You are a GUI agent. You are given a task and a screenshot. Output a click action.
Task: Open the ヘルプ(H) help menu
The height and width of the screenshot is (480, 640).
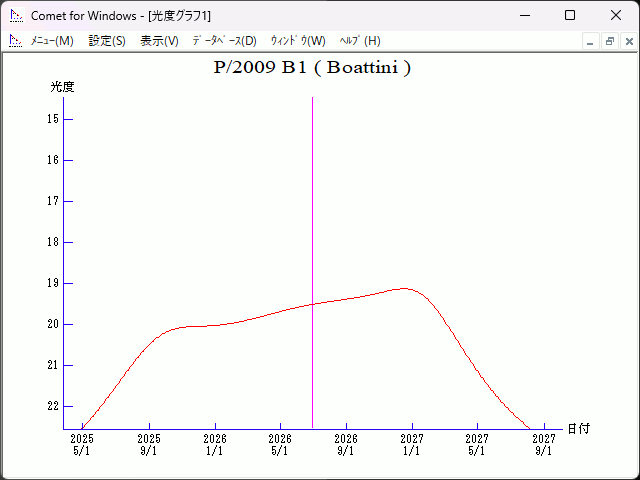(360, 41)
